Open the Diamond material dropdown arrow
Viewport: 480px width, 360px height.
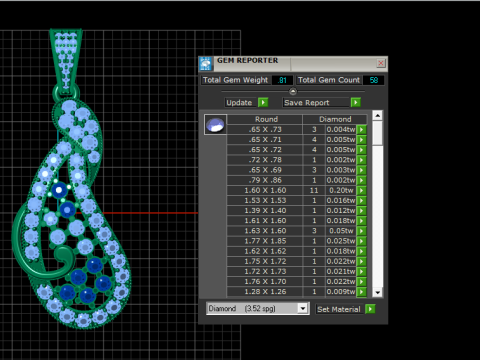pyautogui.click(x=303, y=309)
